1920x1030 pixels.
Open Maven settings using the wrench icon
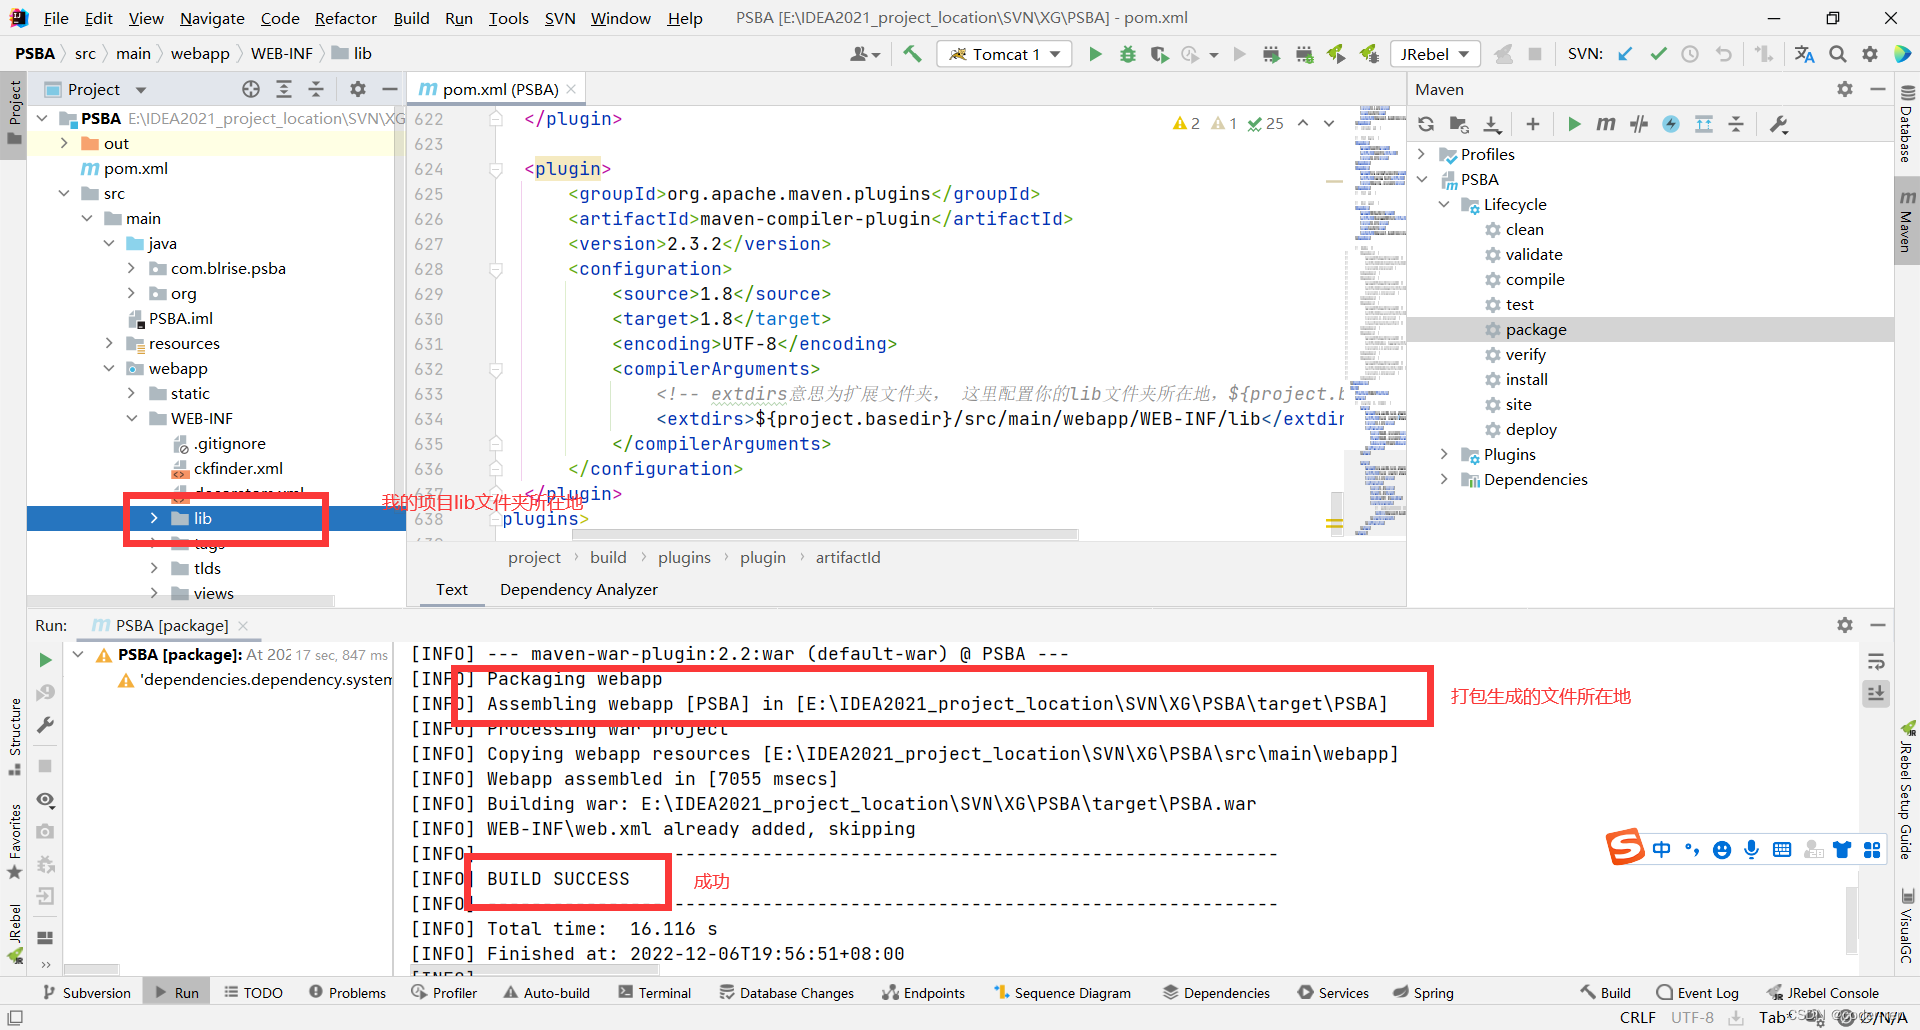point(1779,124)
